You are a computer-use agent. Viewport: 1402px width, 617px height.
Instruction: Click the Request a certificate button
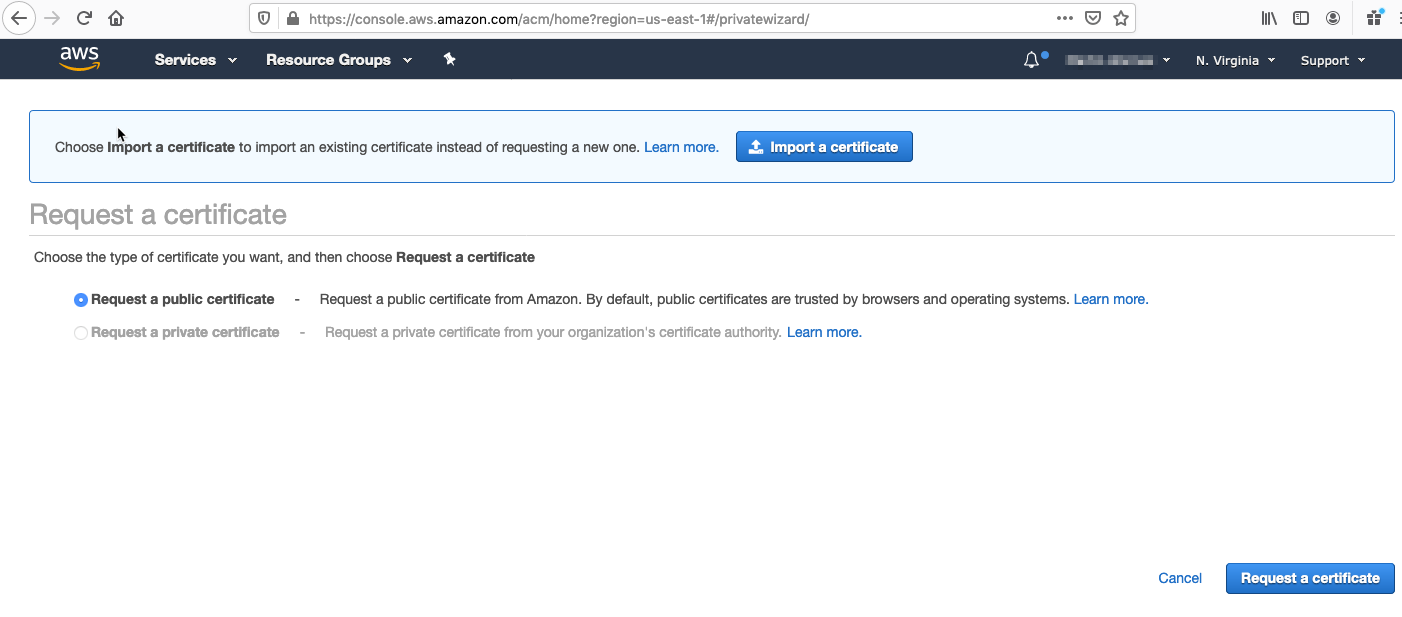pos(1310,578)
